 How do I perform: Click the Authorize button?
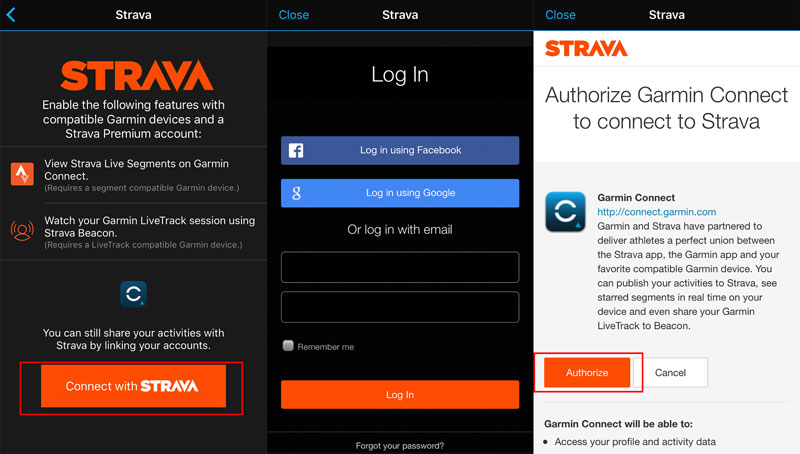[x=587, y=372]
